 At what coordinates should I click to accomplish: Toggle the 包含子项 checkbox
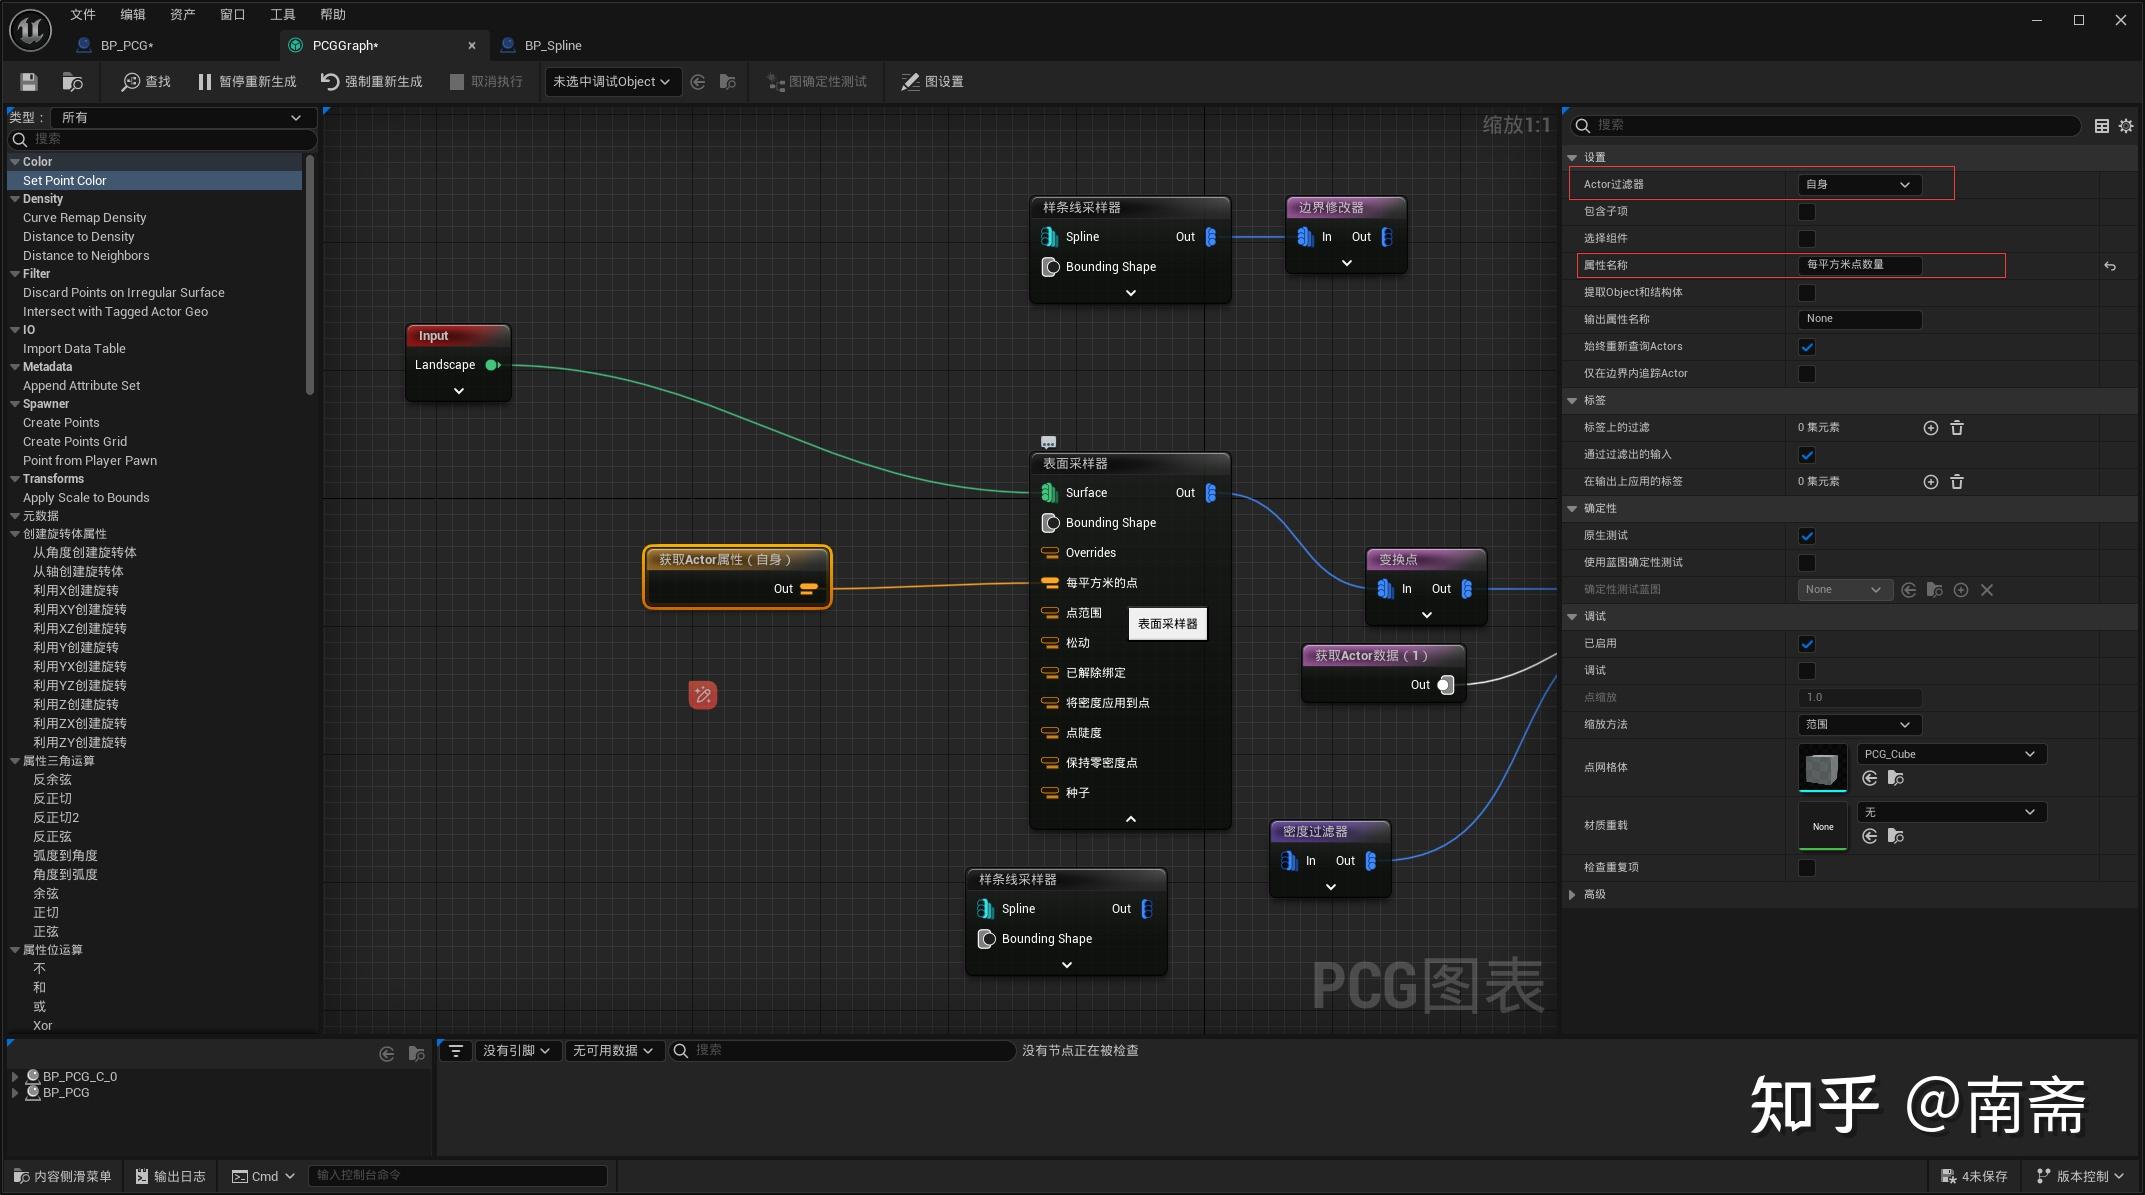(x=1806, y=212)
